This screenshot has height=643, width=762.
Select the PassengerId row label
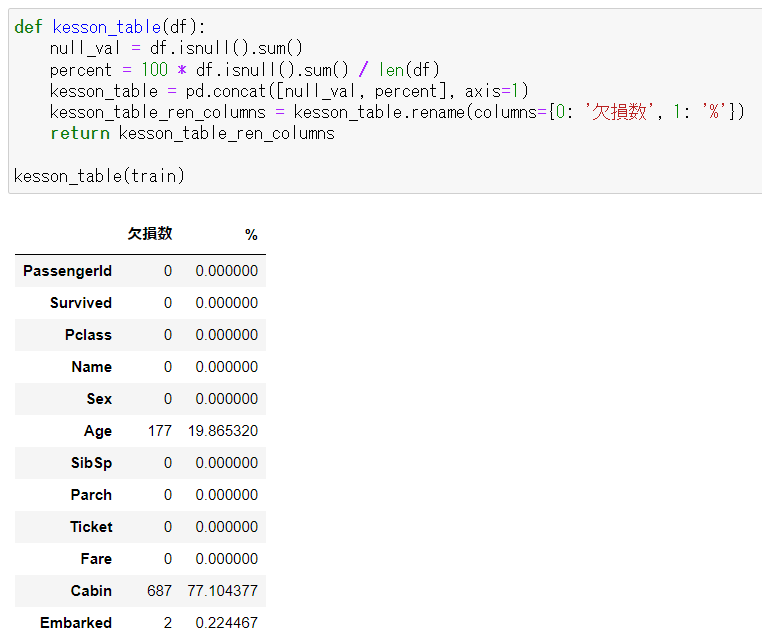68,271
